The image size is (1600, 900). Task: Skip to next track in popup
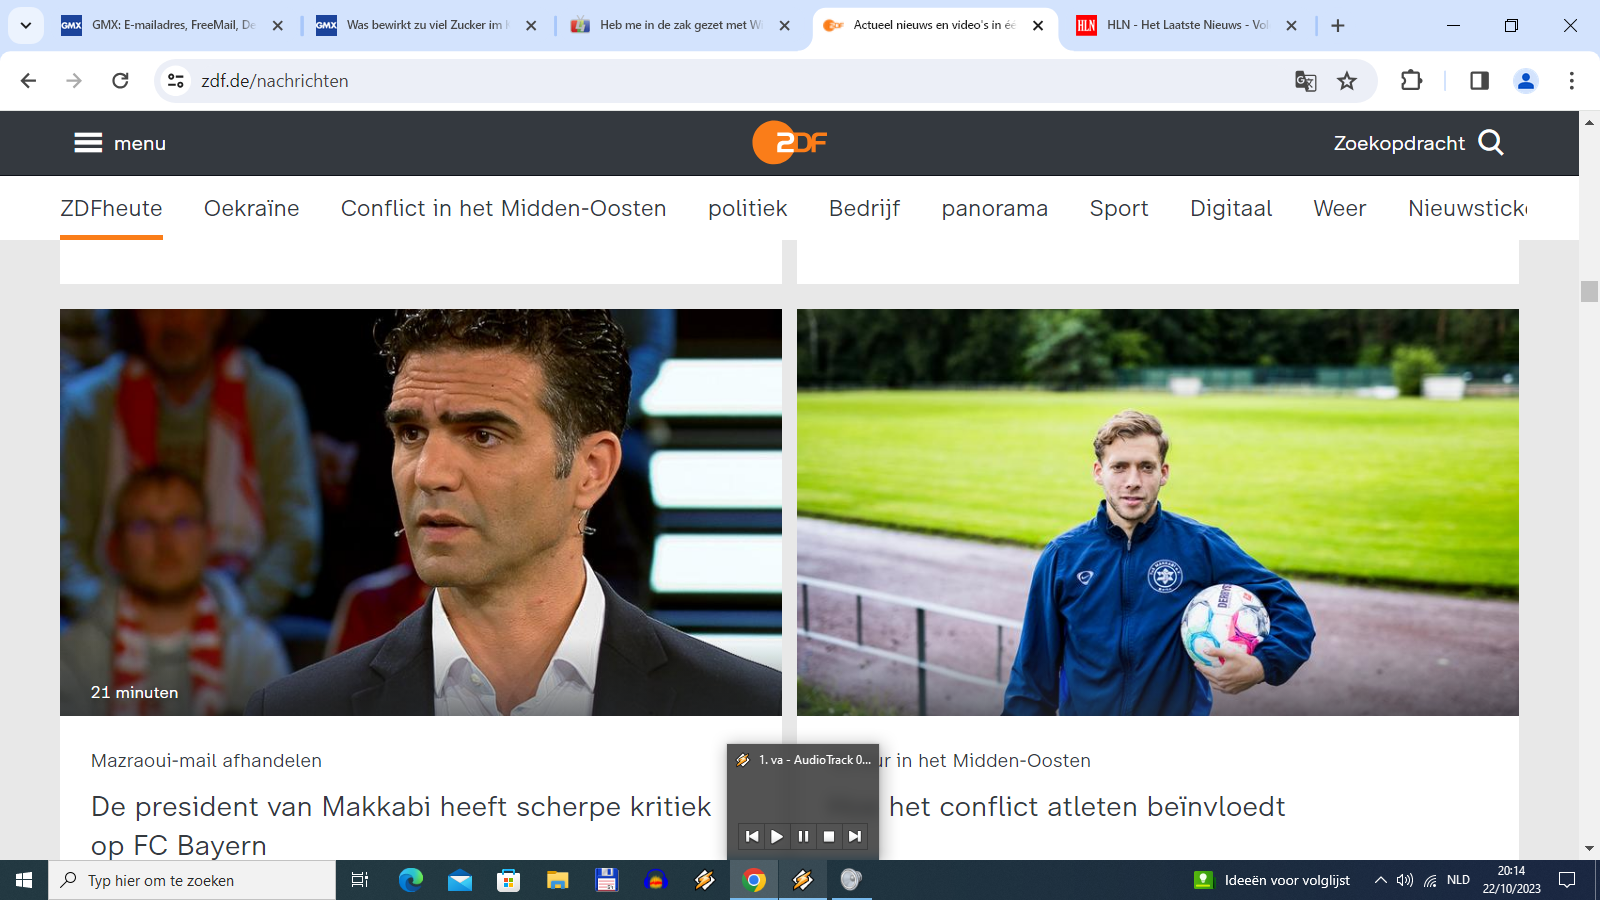tap(855, 836)
